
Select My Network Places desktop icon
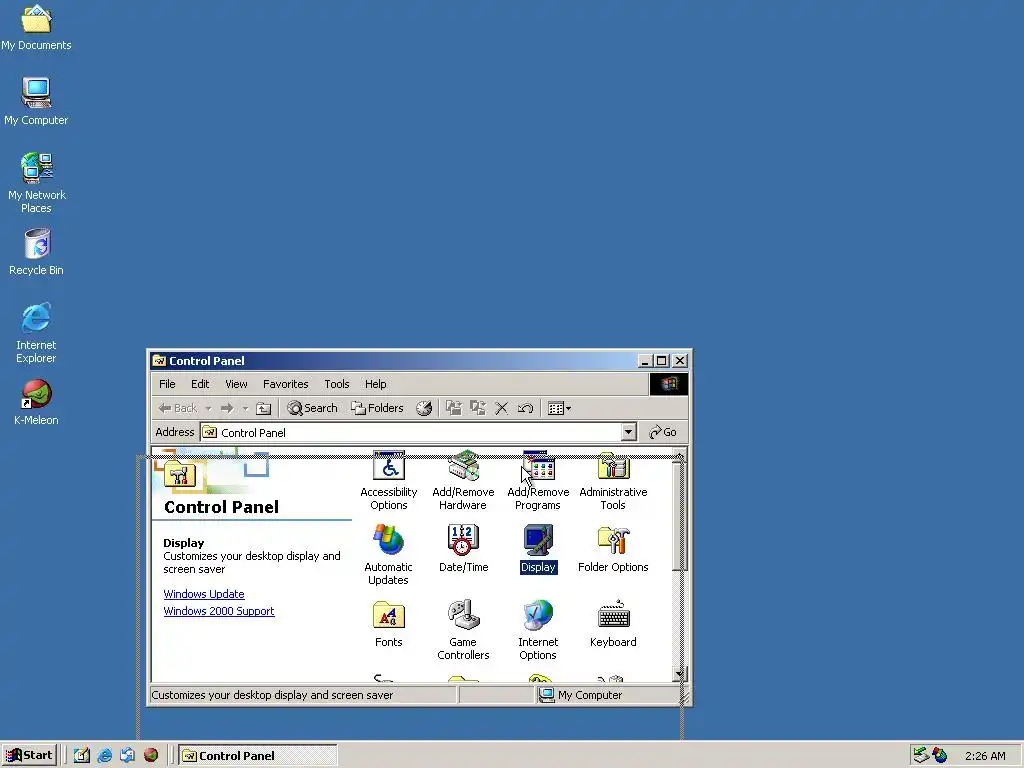[36, 183]
